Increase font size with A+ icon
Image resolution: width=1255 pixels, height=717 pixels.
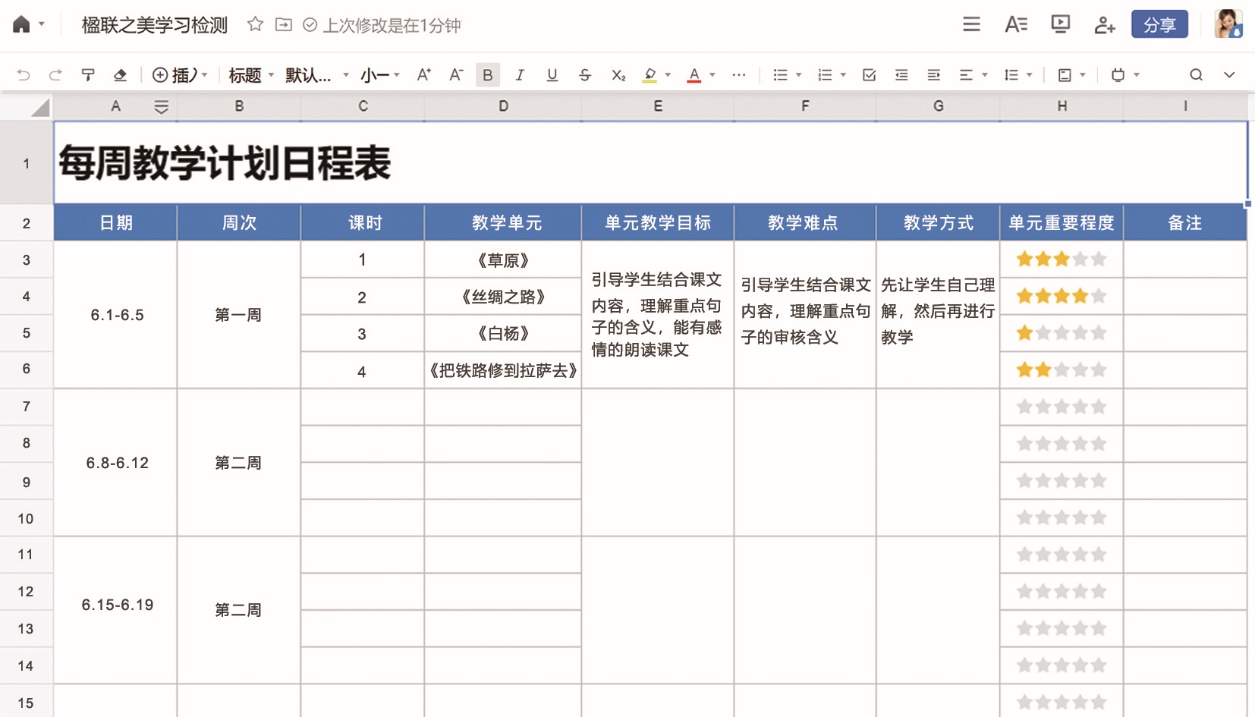click(424, 75)
